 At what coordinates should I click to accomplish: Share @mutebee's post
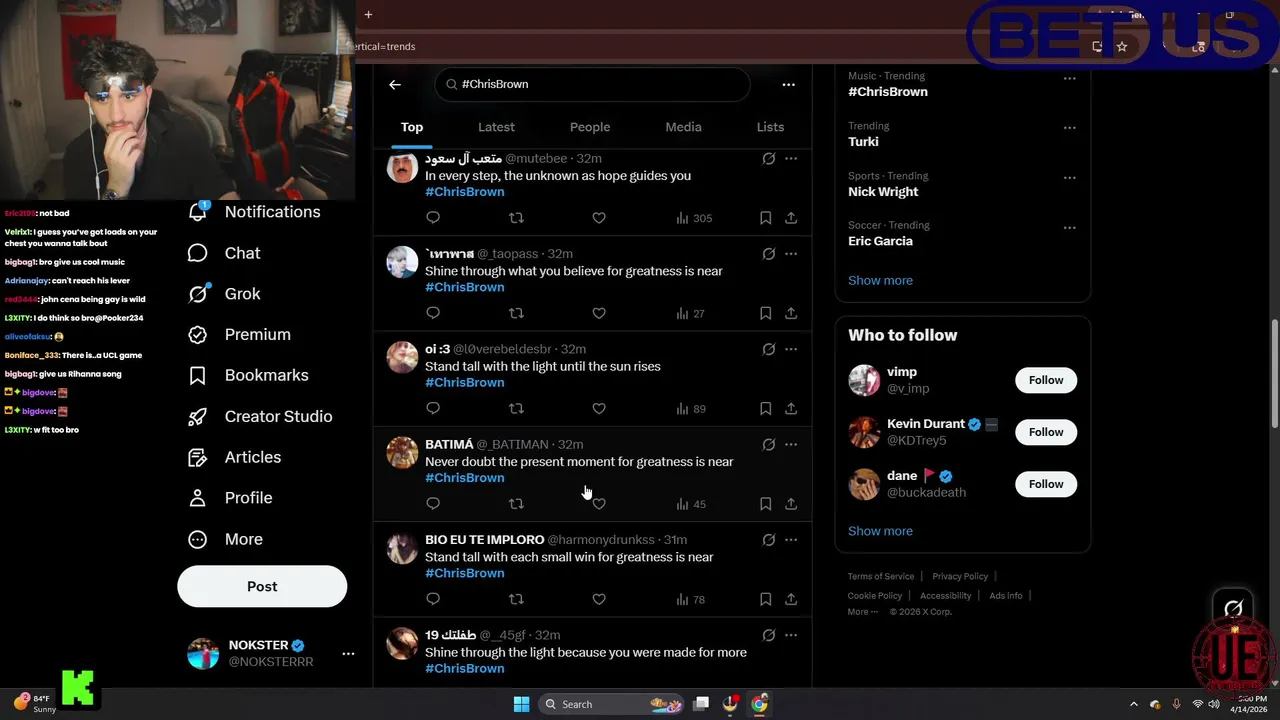pos(791,218)
